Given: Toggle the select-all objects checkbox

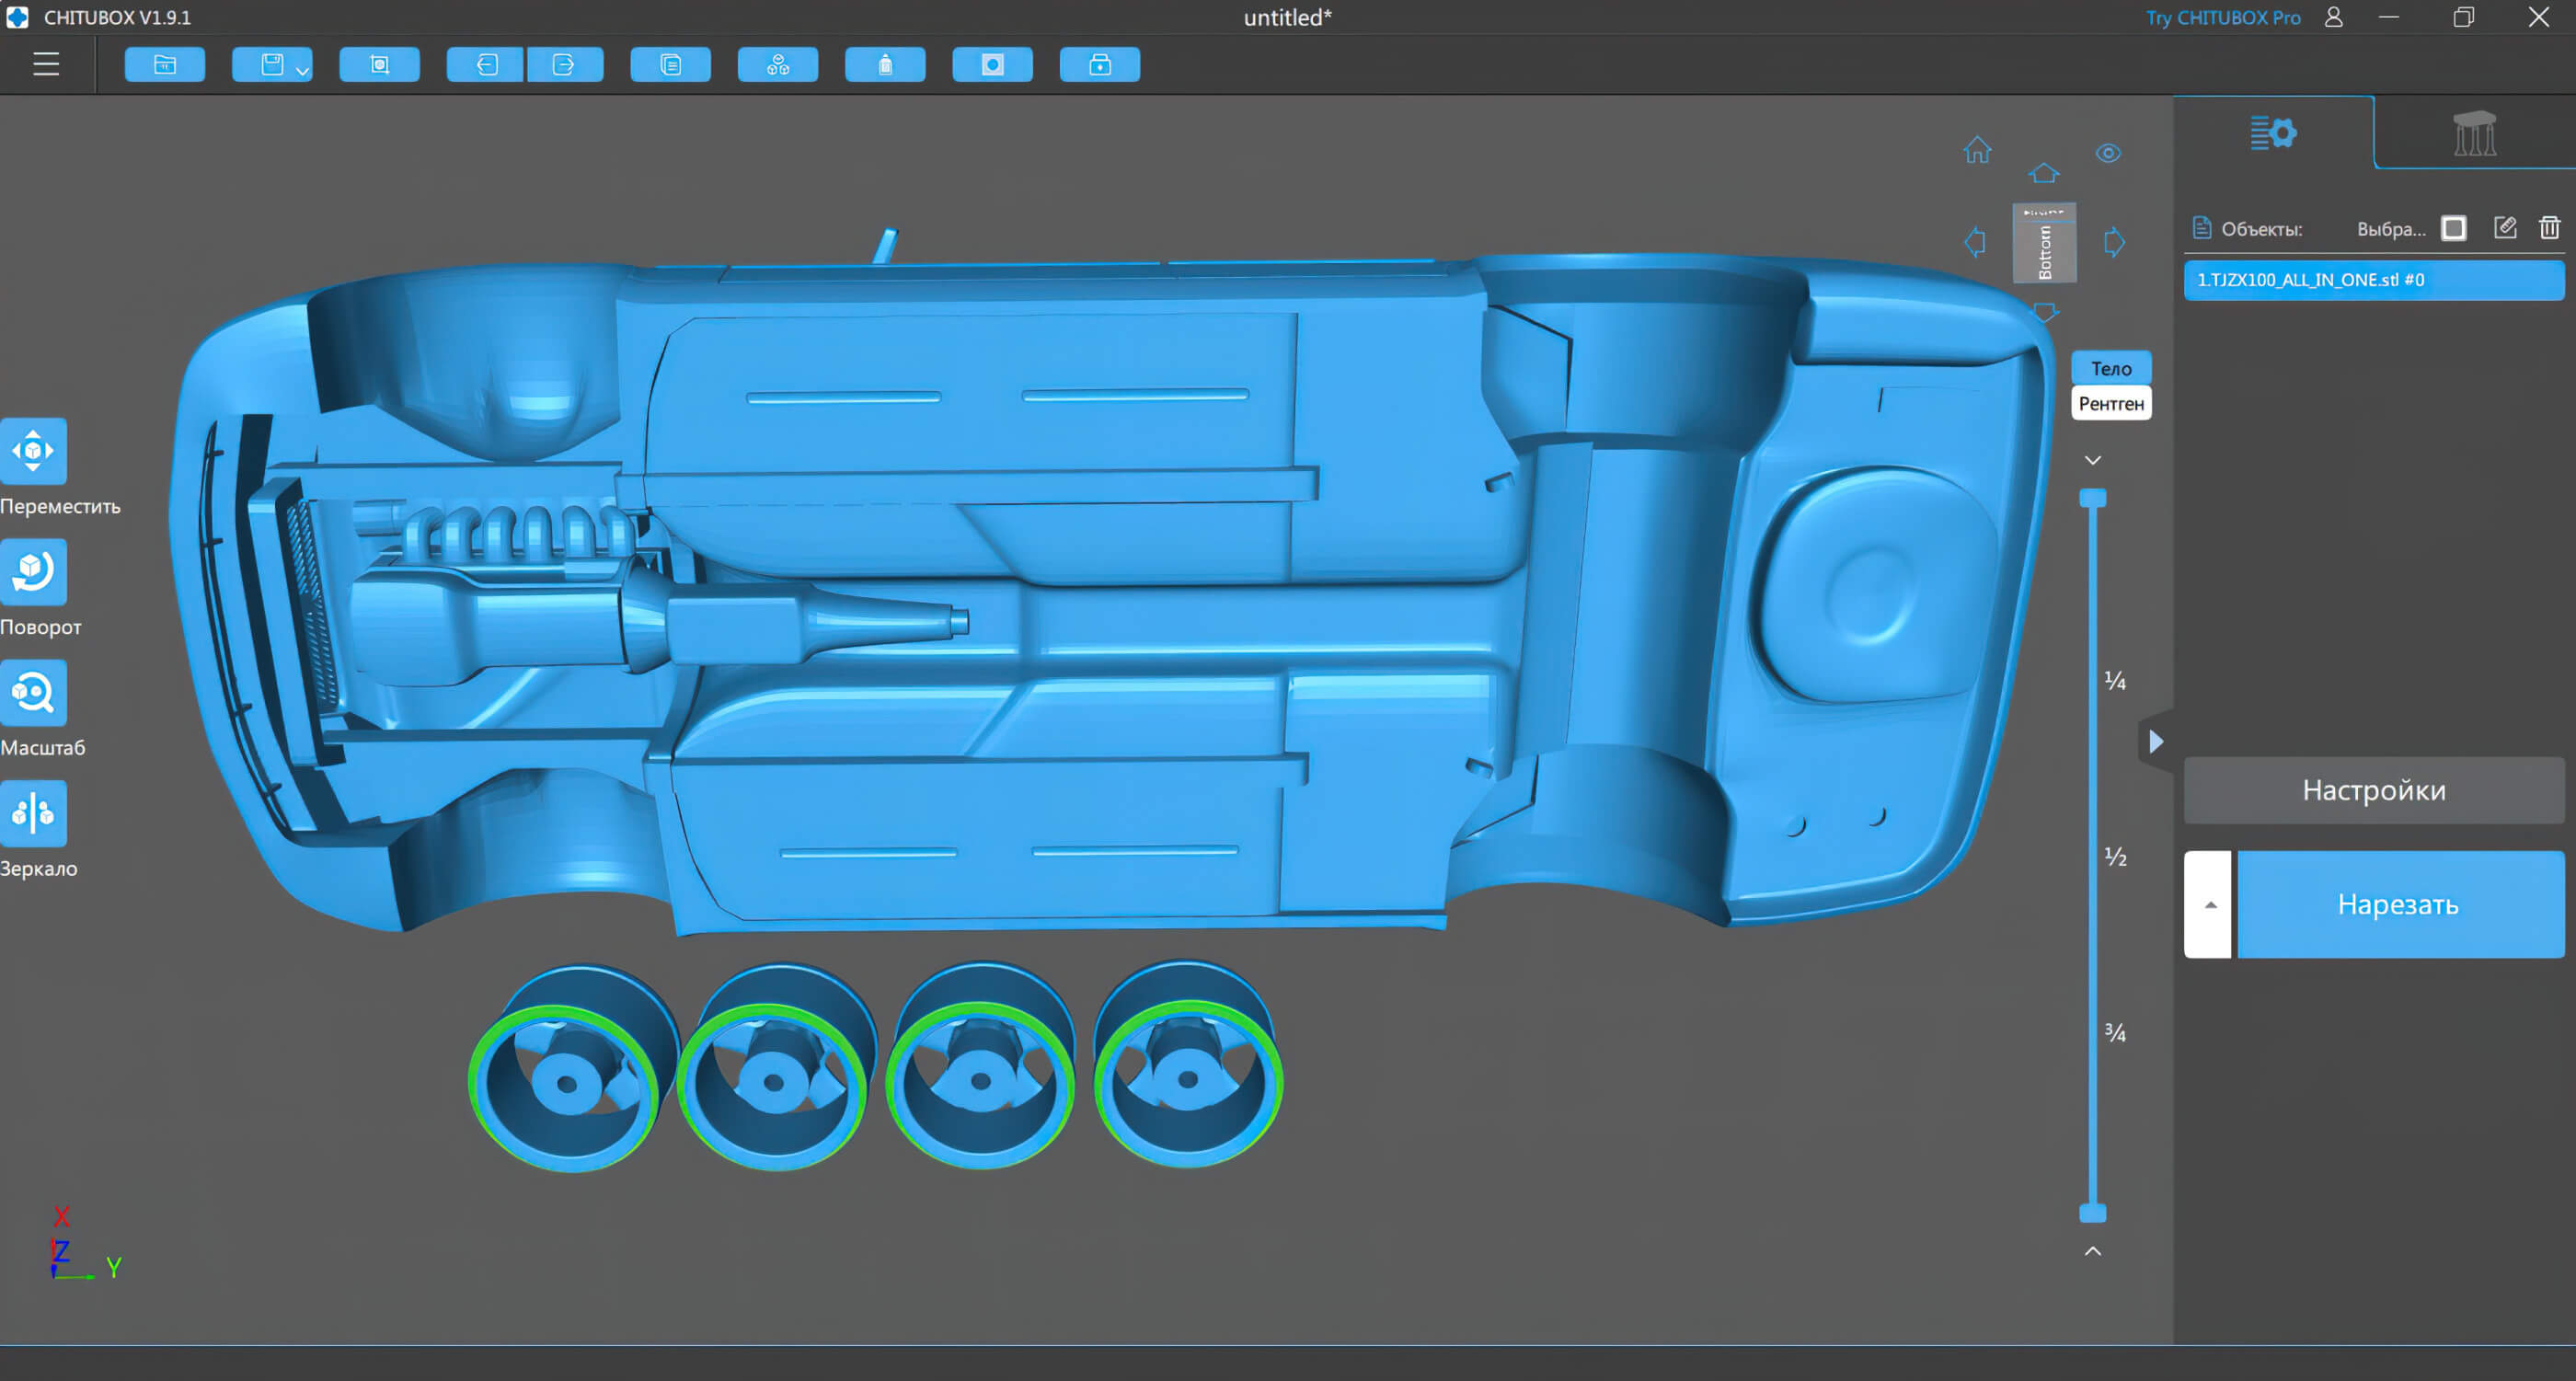Looking at the screenshot, I should (x=2453, y=229).
